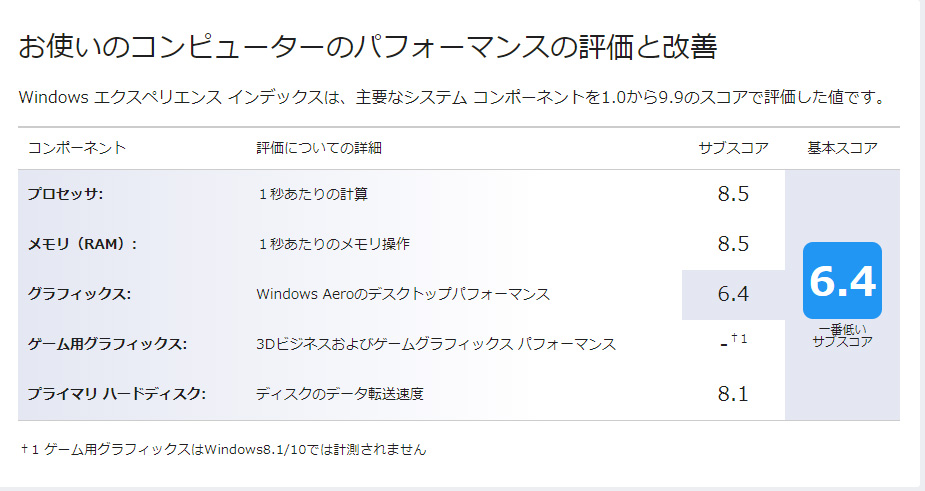Screen dimensions: 925x491
Task: Click the Windows Aero desktop performance description
Action: pyautogui.click(x=403, y=294)
